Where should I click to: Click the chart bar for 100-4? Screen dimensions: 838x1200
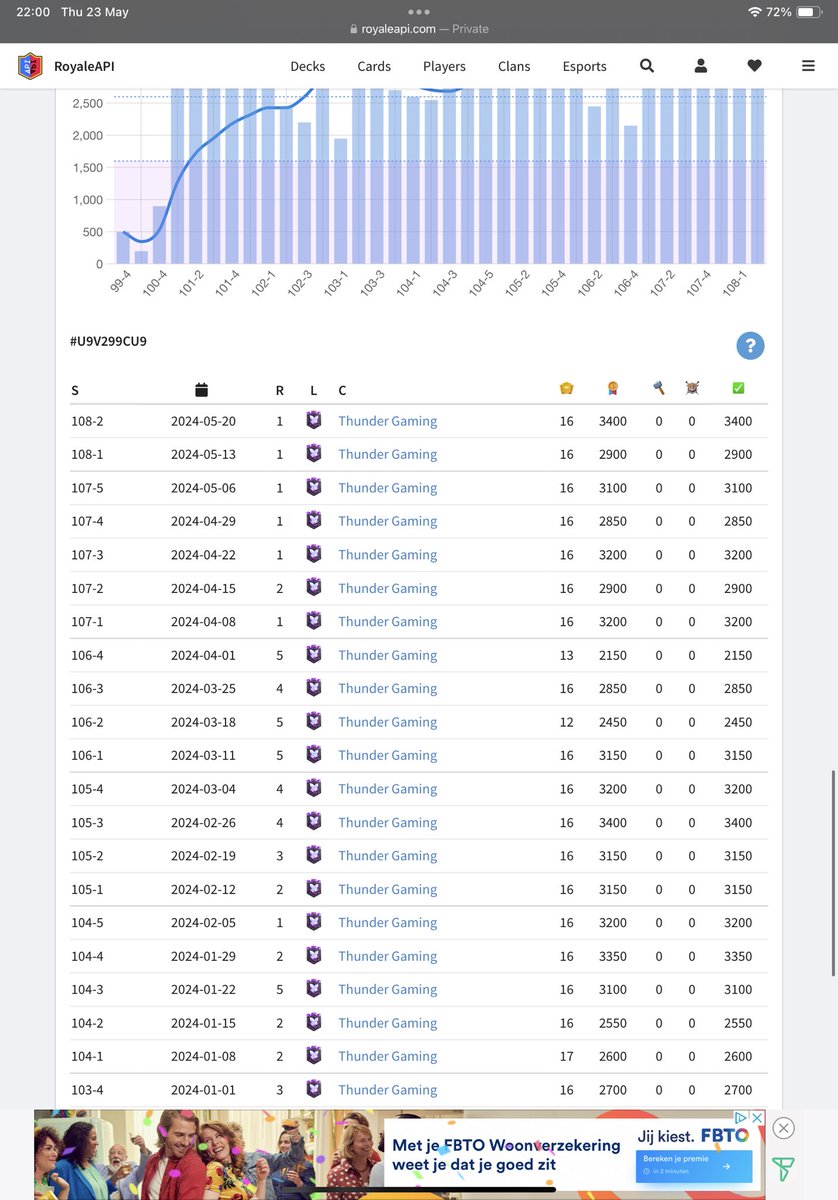(x=160, y=235)
